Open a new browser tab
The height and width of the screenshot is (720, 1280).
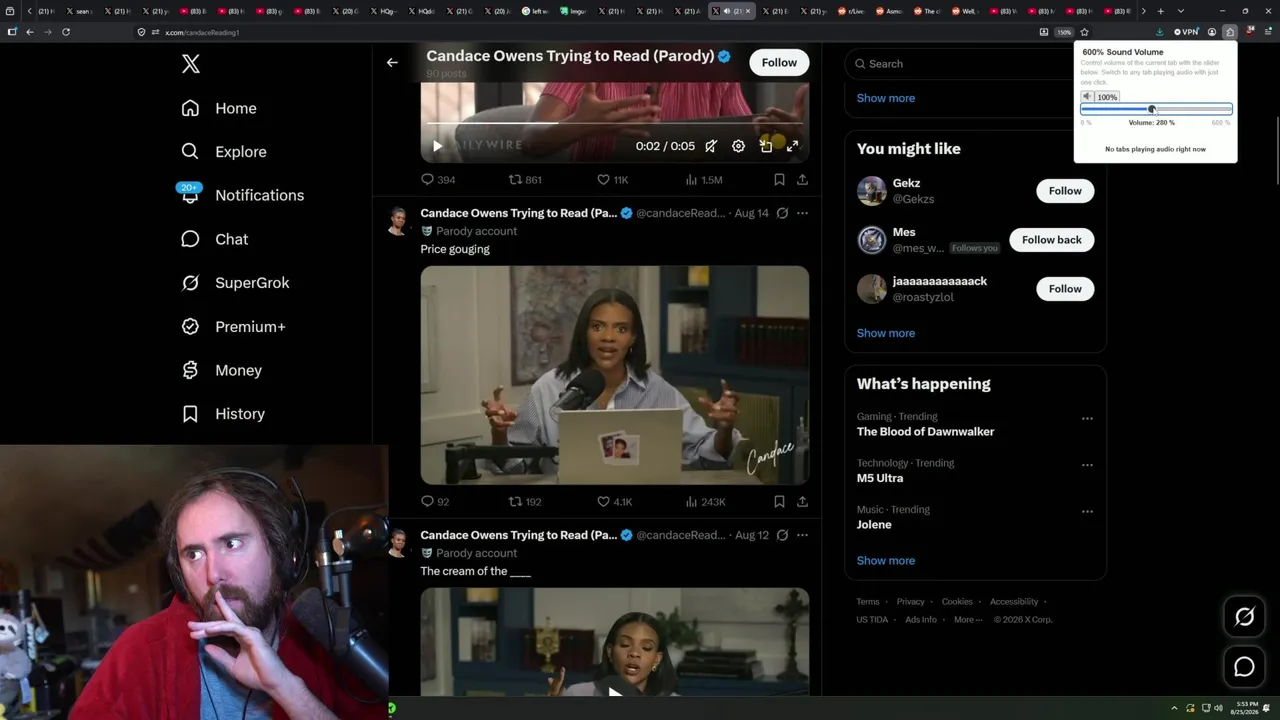(x=1160, y=11)
